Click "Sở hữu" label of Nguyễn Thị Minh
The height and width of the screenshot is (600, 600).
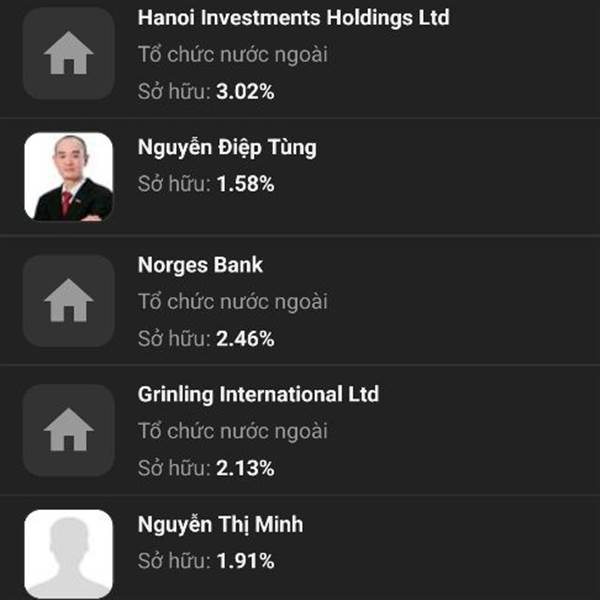[x=174, y=561]
